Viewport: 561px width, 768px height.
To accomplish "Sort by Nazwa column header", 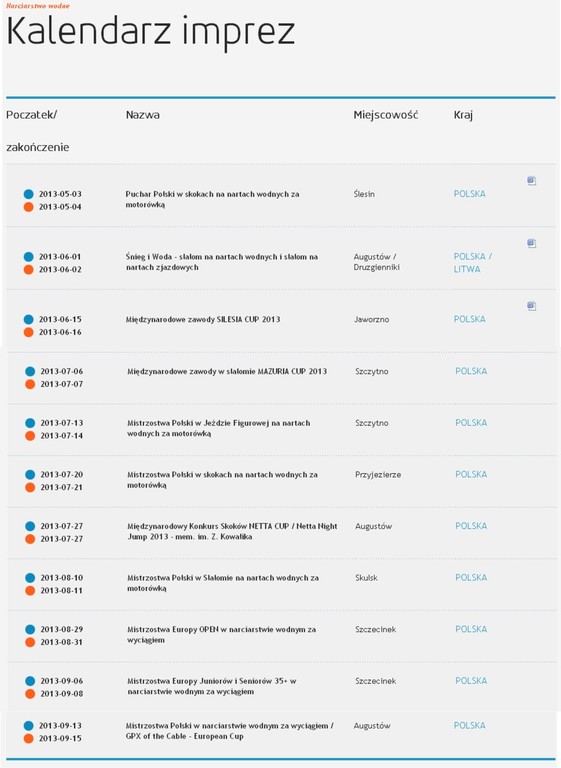I will pyautogui.click(x=143, y=115).
